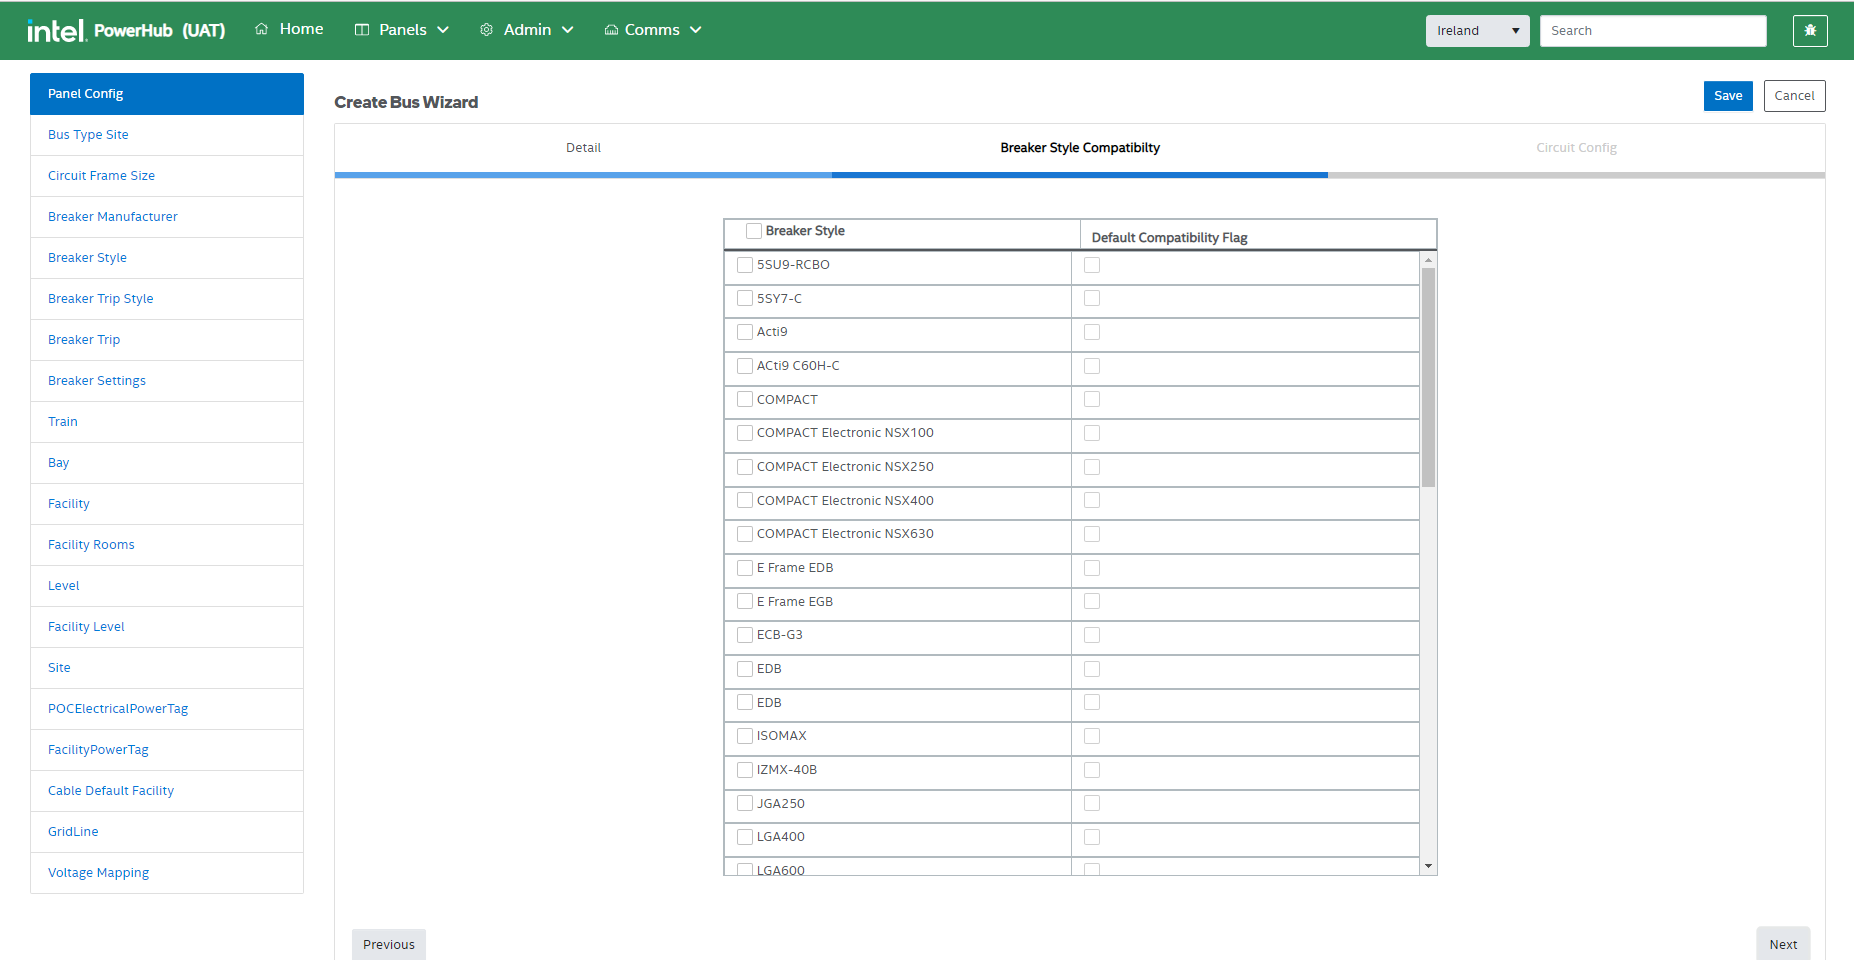Click the Intel logo
Screen dimensions: 1854x960
coord(56,31)
